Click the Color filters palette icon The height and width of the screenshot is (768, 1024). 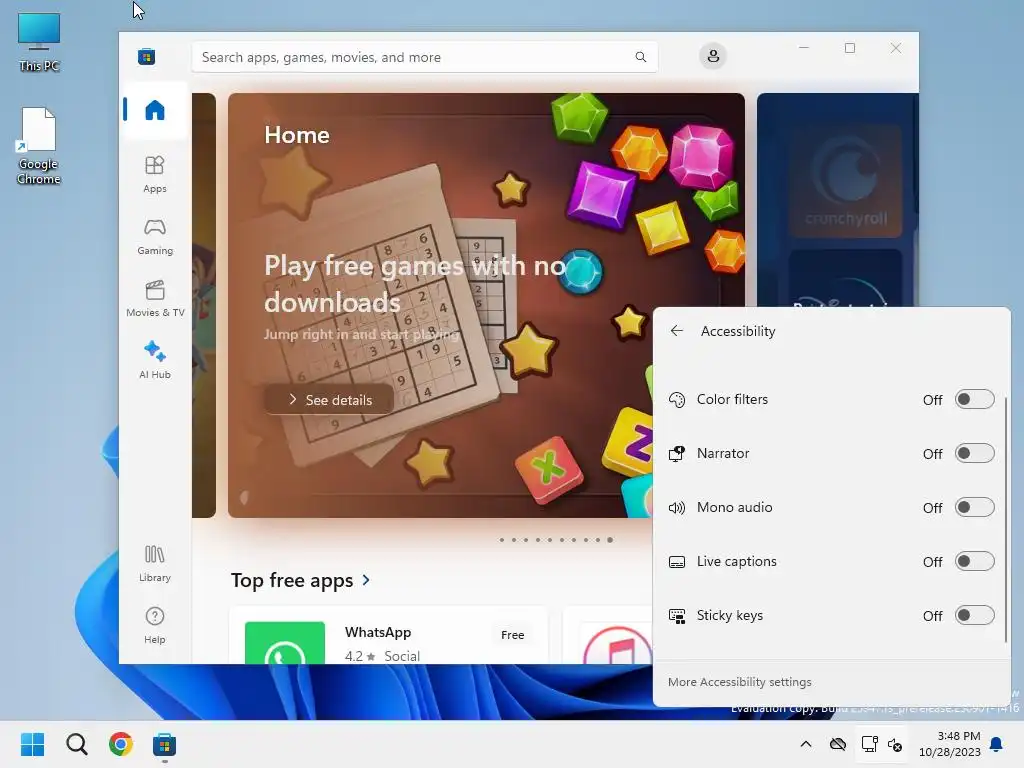click(677, 400)
